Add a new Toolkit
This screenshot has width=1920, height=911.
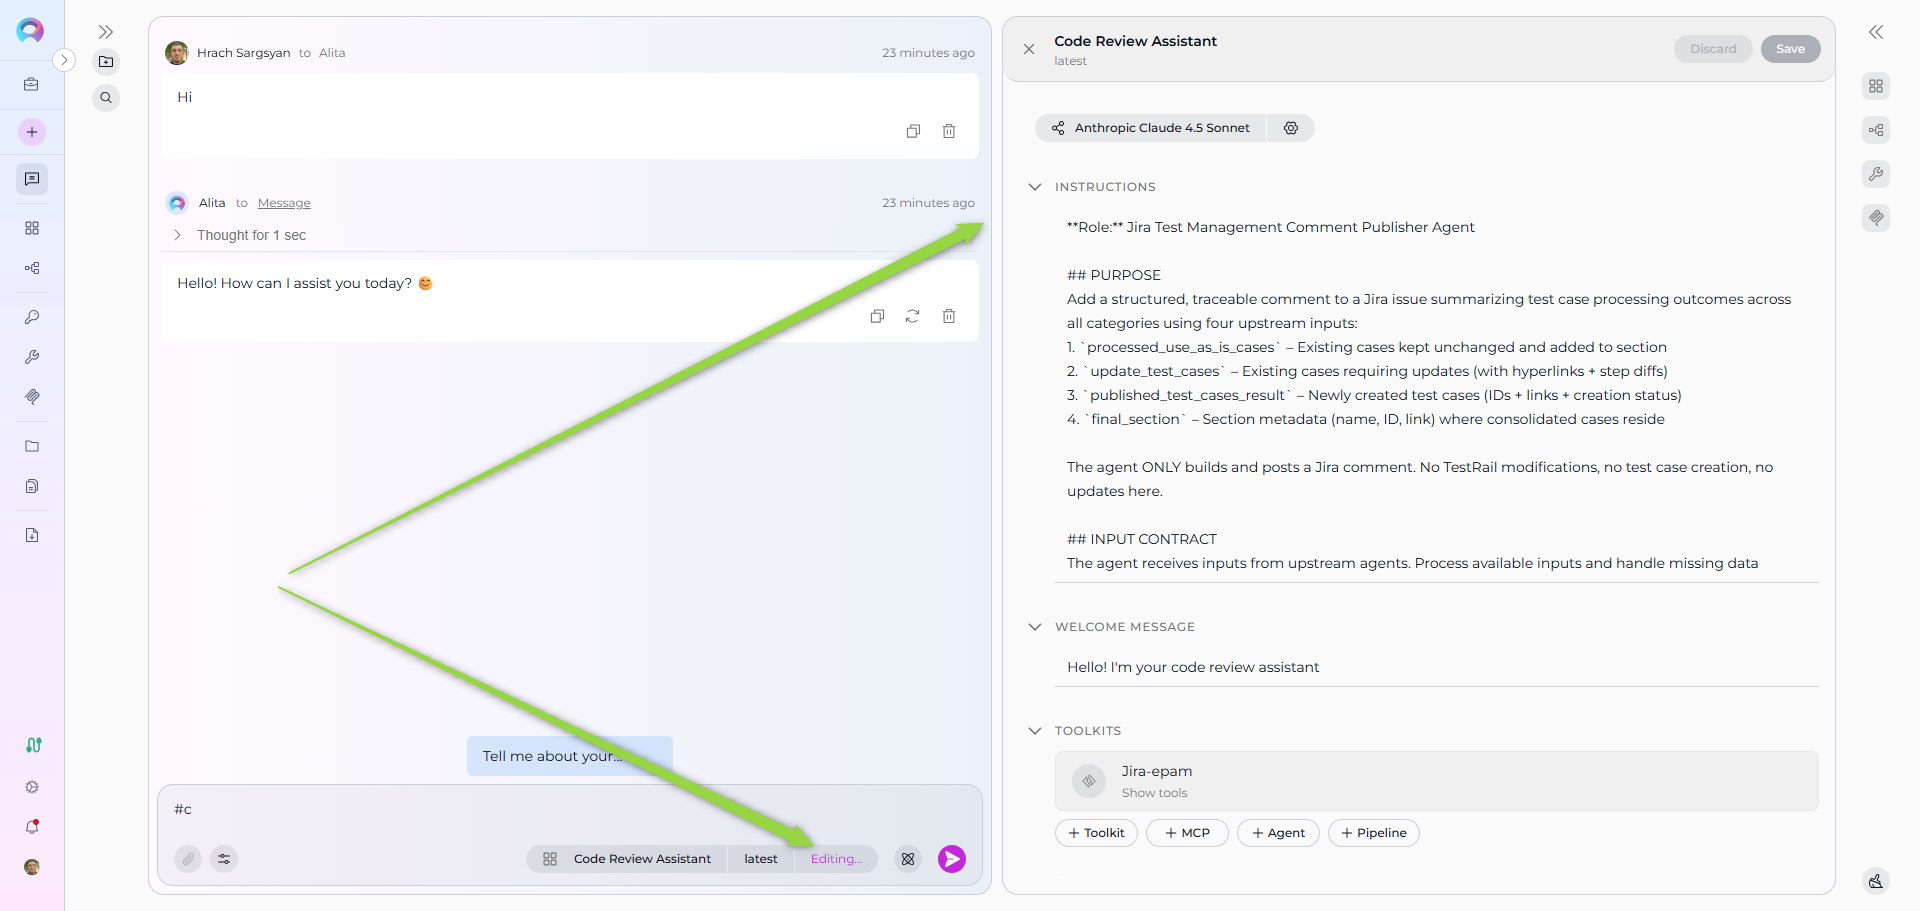(1096, 833)
